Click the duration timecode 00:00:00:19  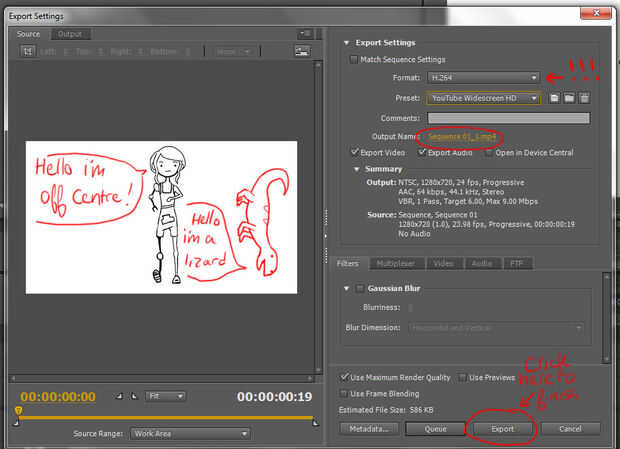(274, 397)
